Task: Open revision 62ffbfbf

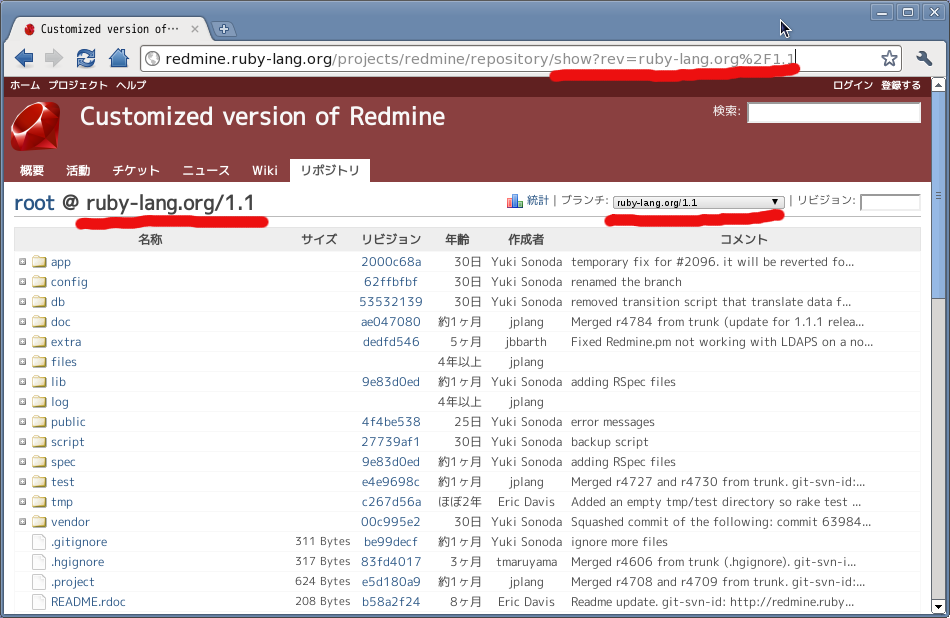Action: click(391, 282)
